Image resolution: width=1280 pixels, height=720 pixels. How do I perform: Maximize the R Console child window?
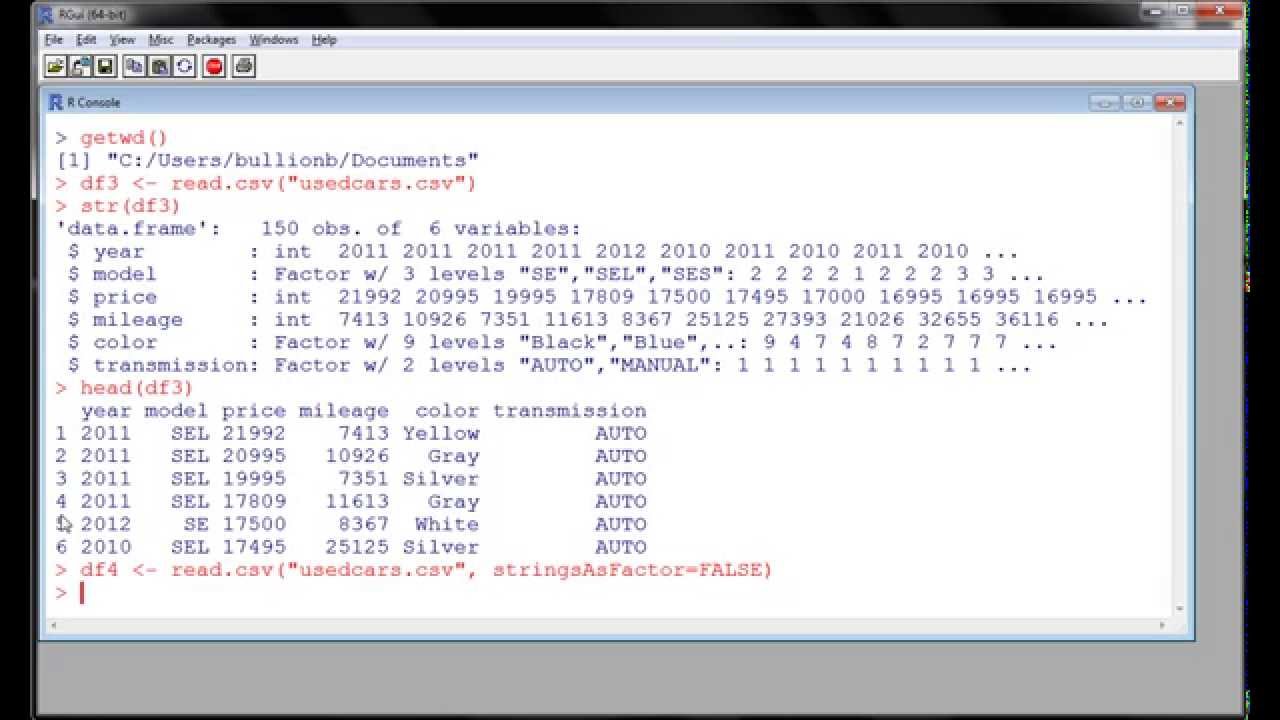[x=1137, y=102]
